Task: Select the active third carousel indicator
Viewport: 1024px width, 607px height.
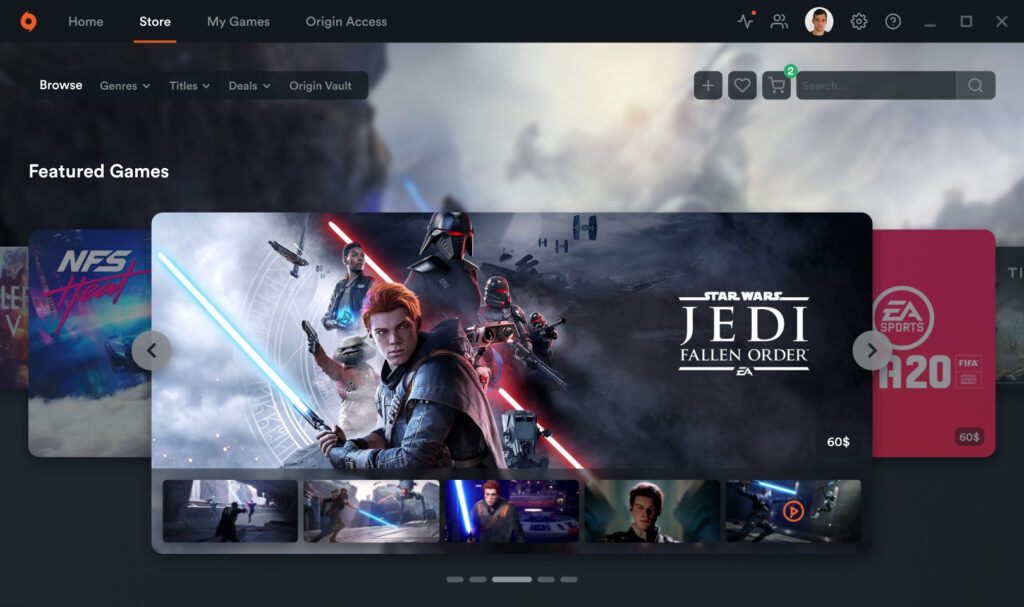Action: [512, 580]
